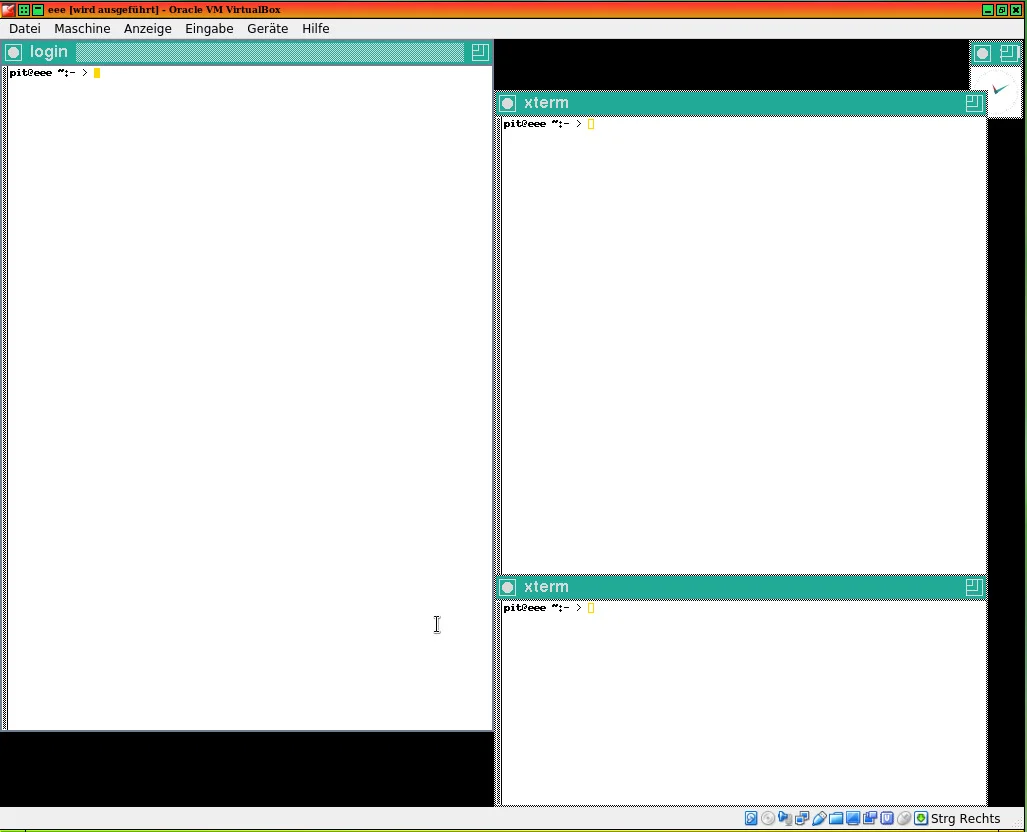The image size is (1027, 832).
Task: Iconify the lower xterm window
Action: pyautogui.click(x=508, y=587)
